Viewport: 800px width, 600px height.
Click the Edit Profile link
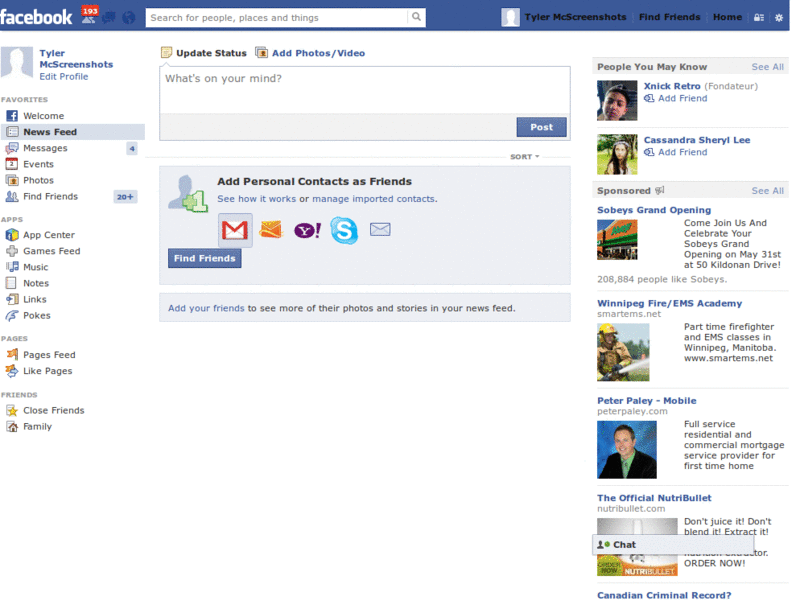click(64, 77)
